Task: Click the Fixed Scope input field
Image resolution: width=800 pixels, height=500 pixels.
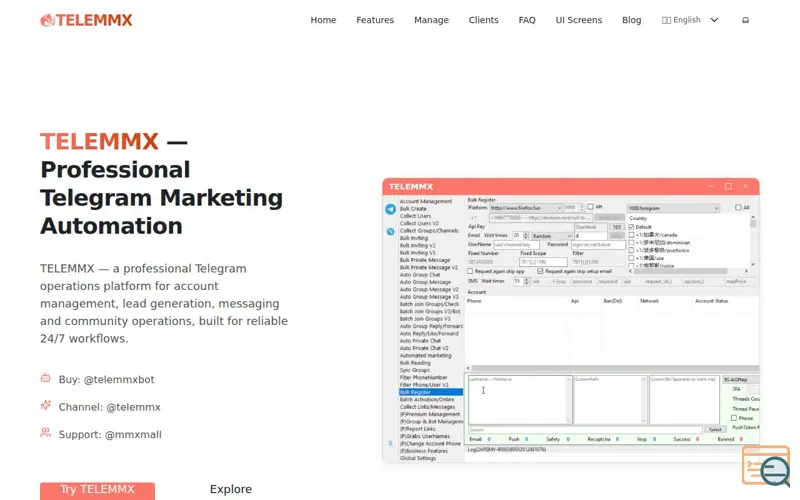Action: click(543, 262)
